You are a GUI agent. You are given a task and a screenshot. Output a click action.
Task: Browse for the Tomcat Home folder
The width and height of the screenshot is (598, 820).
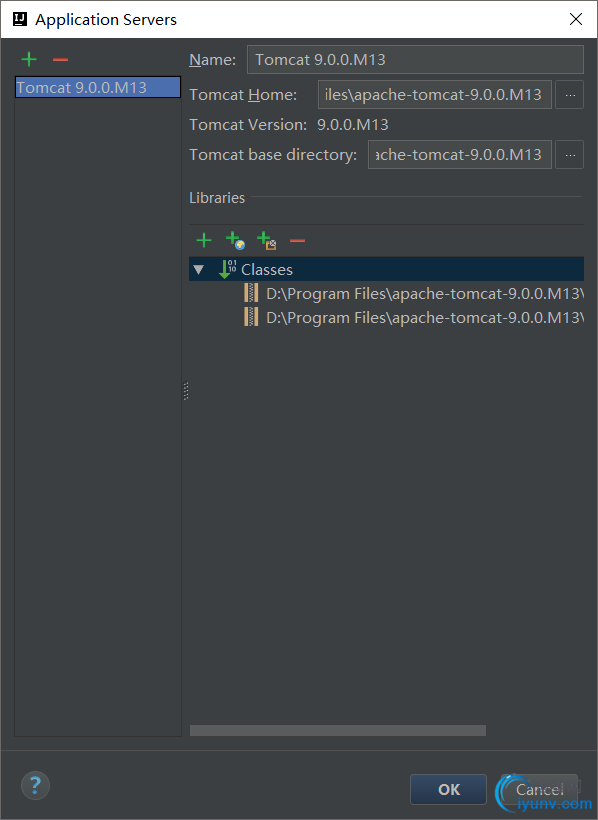click(x=570, y=95)
